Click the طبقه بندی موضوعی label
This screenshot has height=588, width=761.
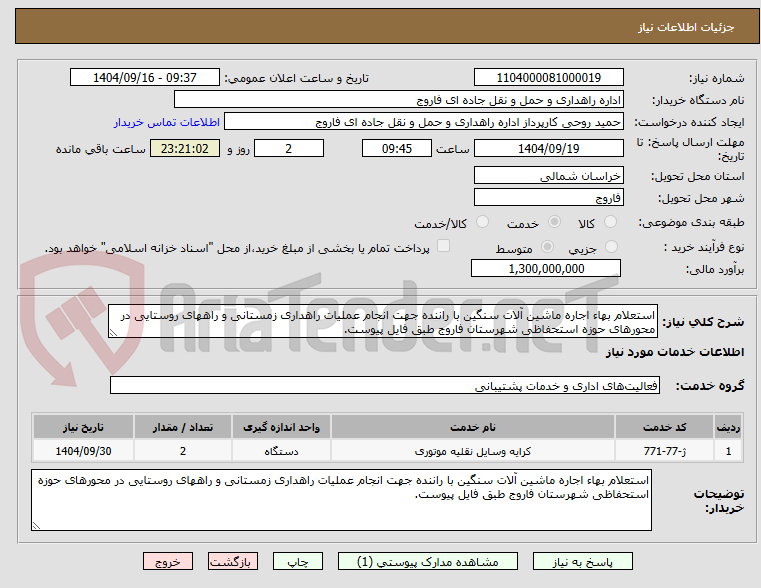(691, 222)
